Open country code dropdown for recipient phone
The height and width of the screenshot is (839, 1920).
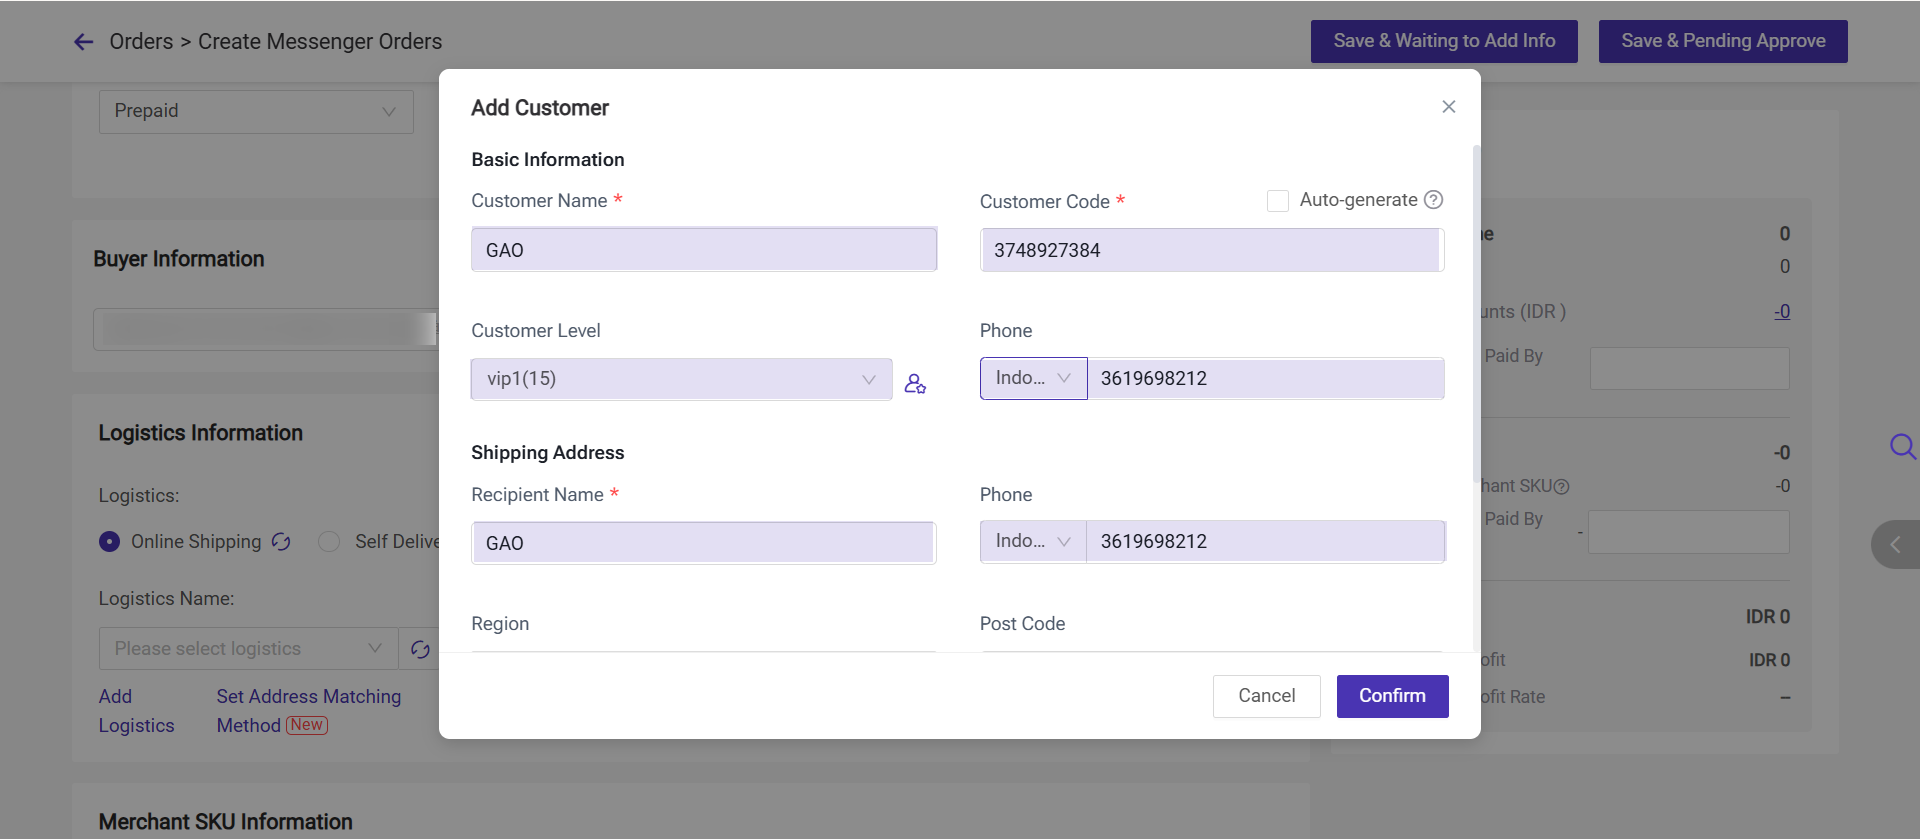pos(1033,542)
